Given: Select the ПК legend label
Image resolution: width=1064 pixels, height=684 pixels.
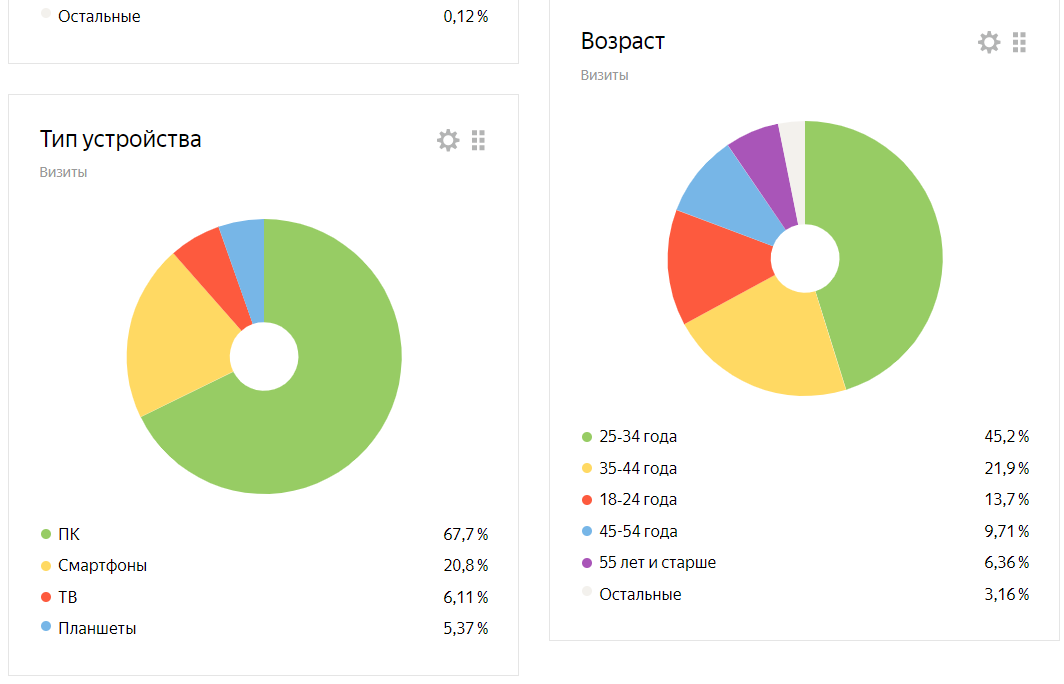Looking at the screenshot, I should tap(69, 534).
